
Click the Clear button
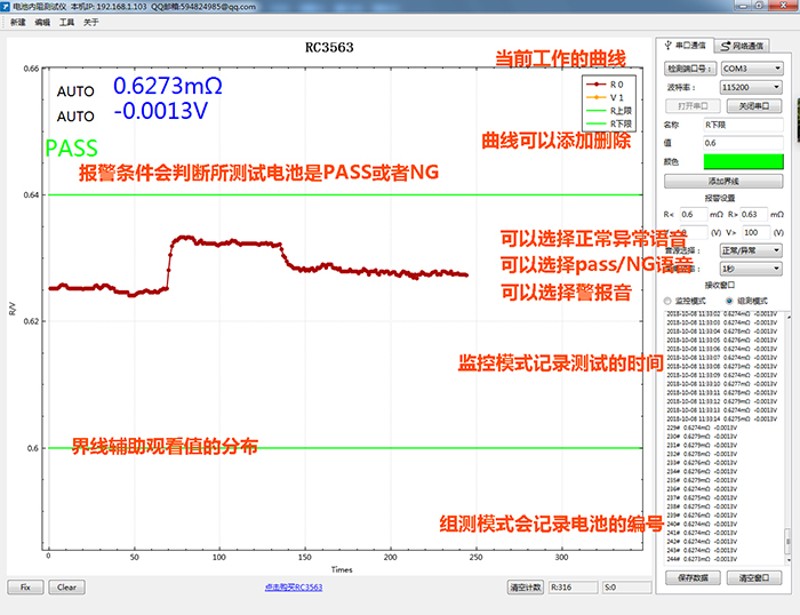point(67,587)
